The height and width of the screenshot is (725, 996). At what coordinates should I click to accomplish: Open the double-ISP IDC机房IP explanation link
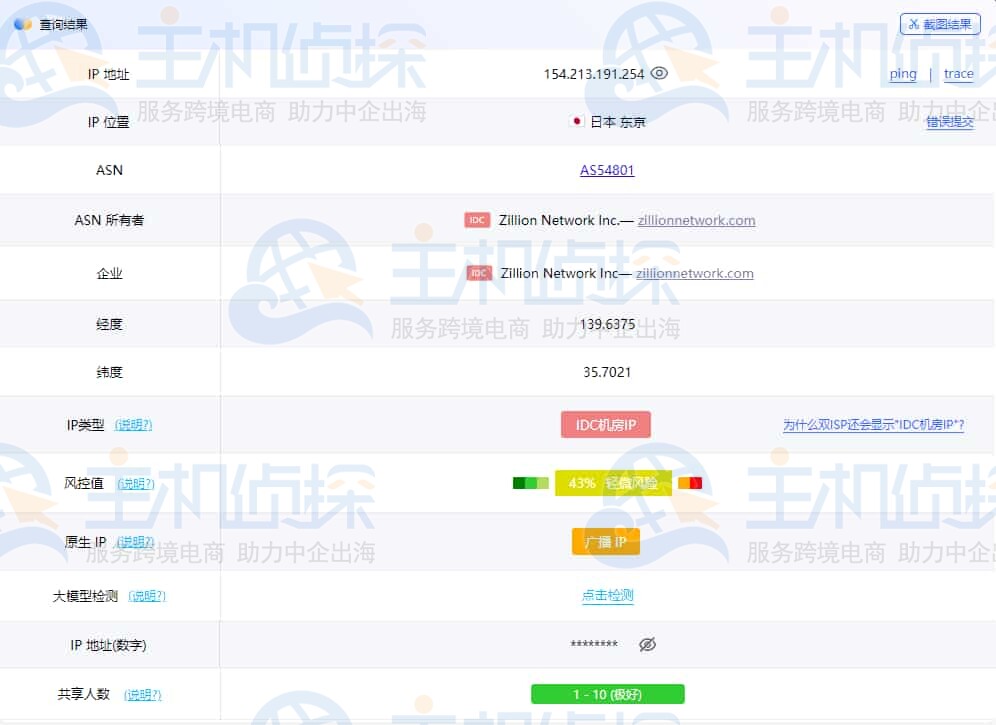click(x=874, y=424)
